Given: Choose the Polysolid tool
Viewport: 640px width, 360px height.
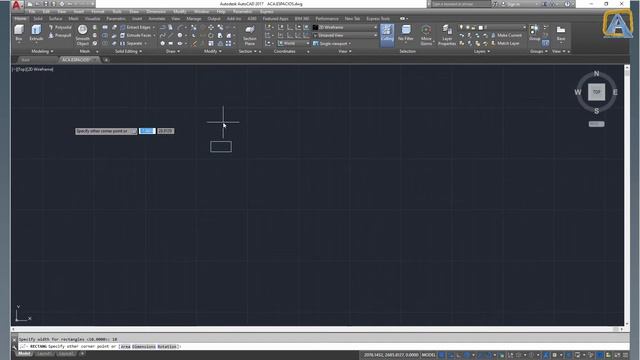Looking at the screenshot, I should point(60,27).
